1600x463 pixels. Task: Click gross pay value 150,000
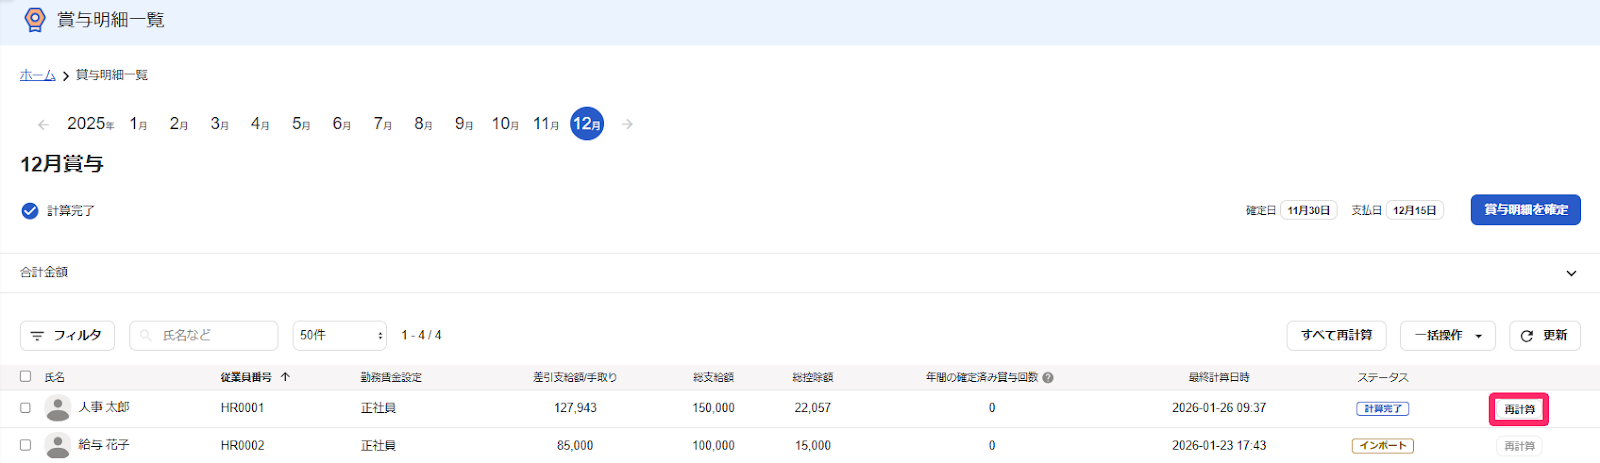[713, 408]
